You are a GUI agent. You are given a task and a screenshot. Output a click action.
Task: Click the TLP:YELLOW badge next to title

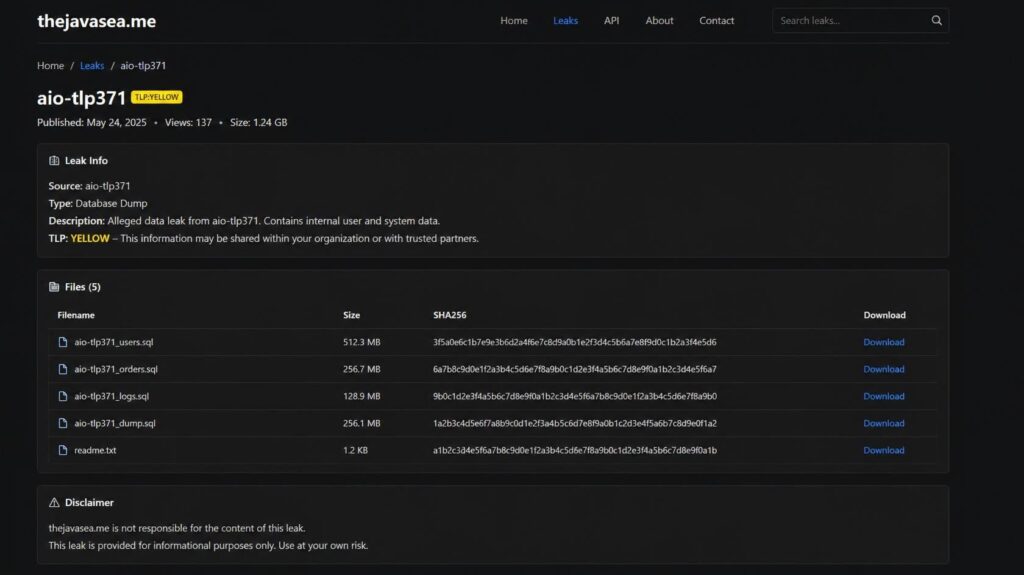[x=157, y=97]
